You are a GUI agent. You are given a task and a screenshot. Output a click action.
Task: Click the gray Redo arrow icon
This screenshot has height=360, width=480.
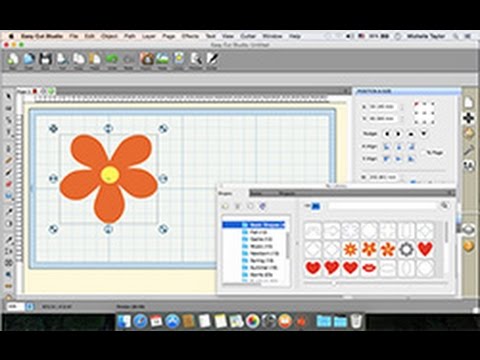coord(128,60)
